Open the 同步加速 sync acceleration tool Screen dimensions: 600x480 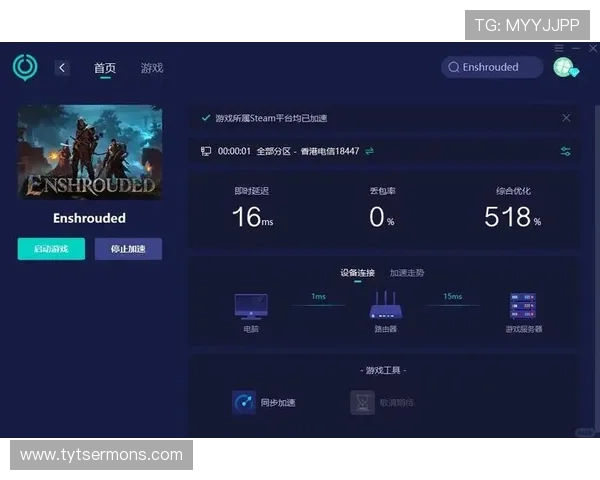(x=245, y=402)
